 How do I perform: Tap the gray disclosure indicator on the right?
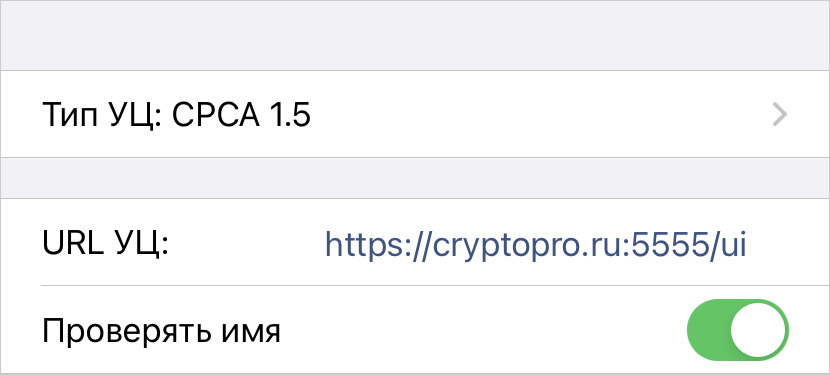pos(780,114)
